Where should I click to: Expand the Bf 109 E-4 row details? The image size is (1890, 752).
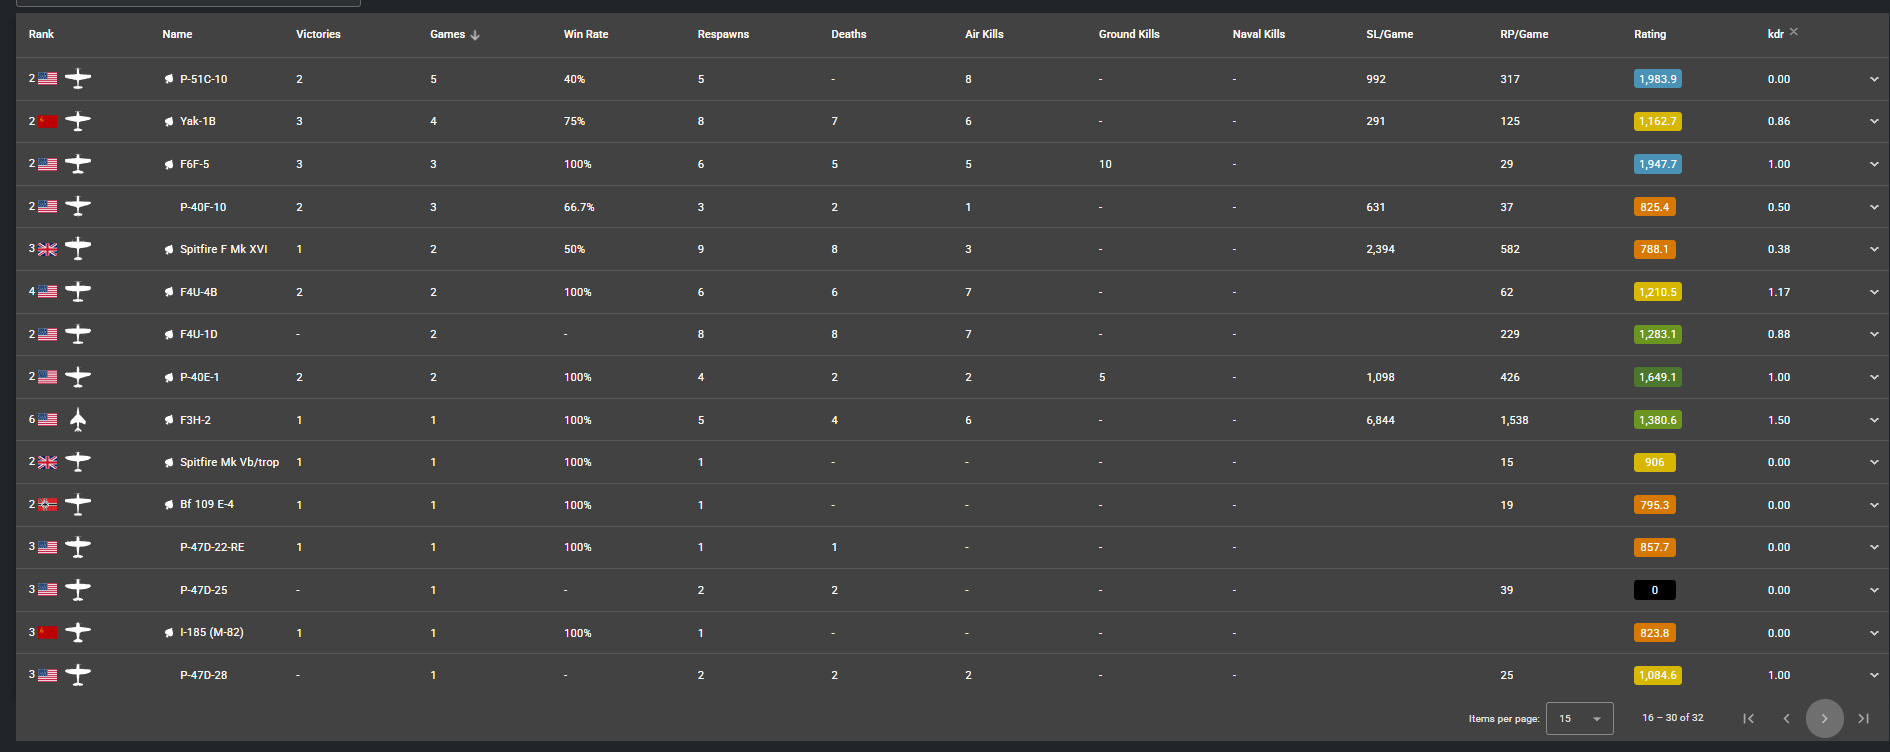coord(1874,505)
